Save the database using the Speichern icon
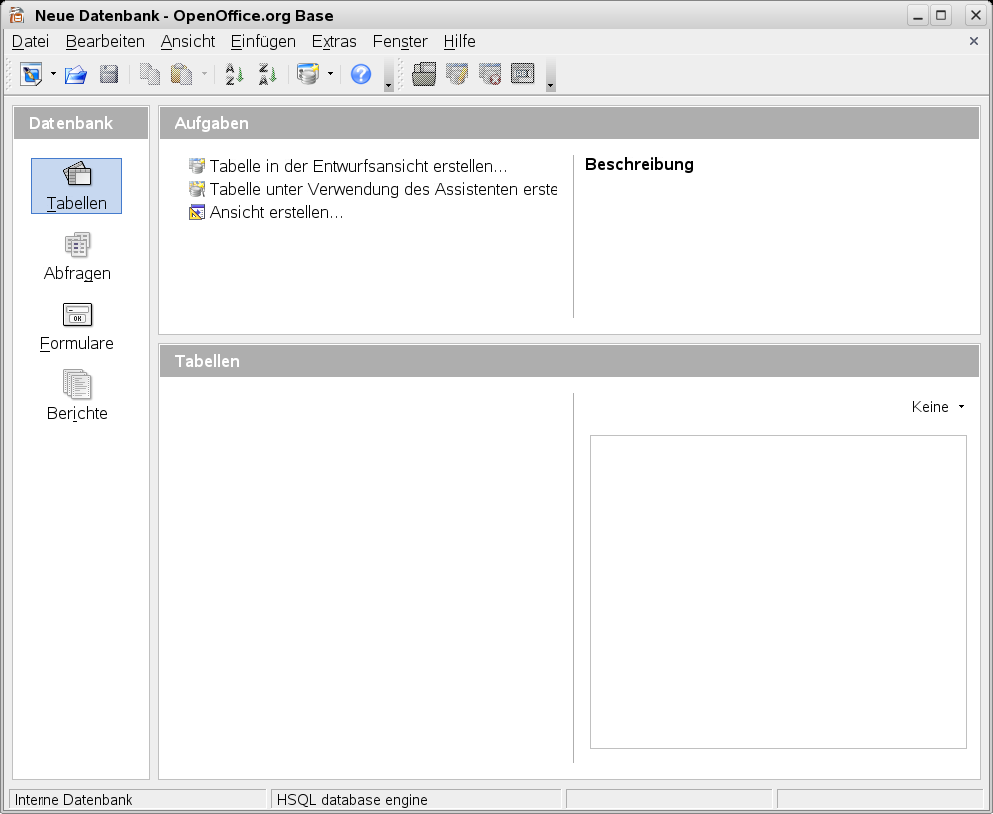 (109, 74)
